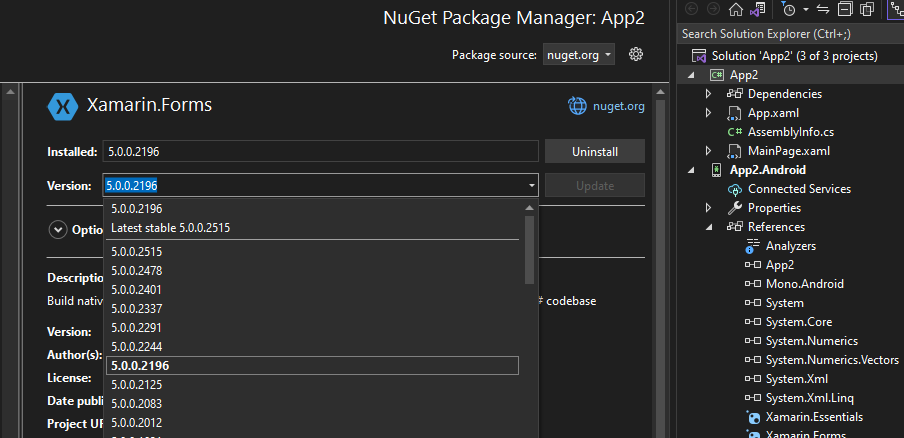Screen dimensions: 904x438
Task: Open NuGet settings gear icon
Action: tap(635, 54)
